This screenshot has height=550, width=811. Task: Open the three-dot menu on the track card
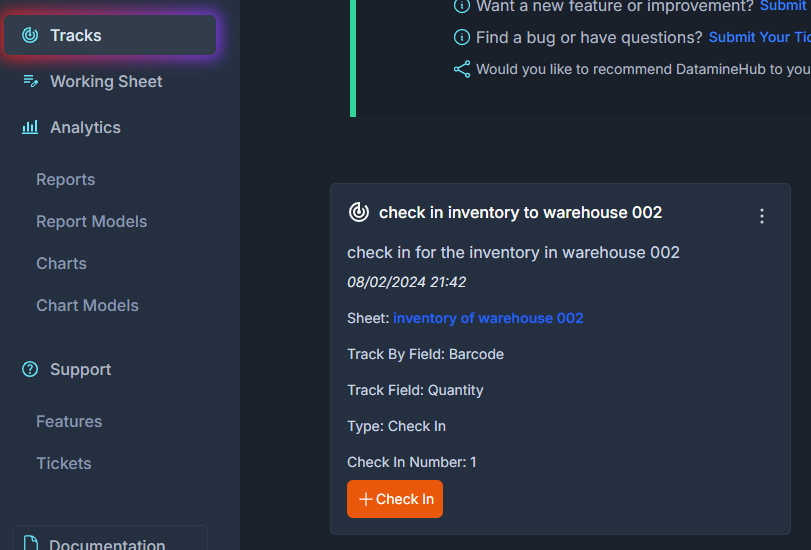click(762, 216)
